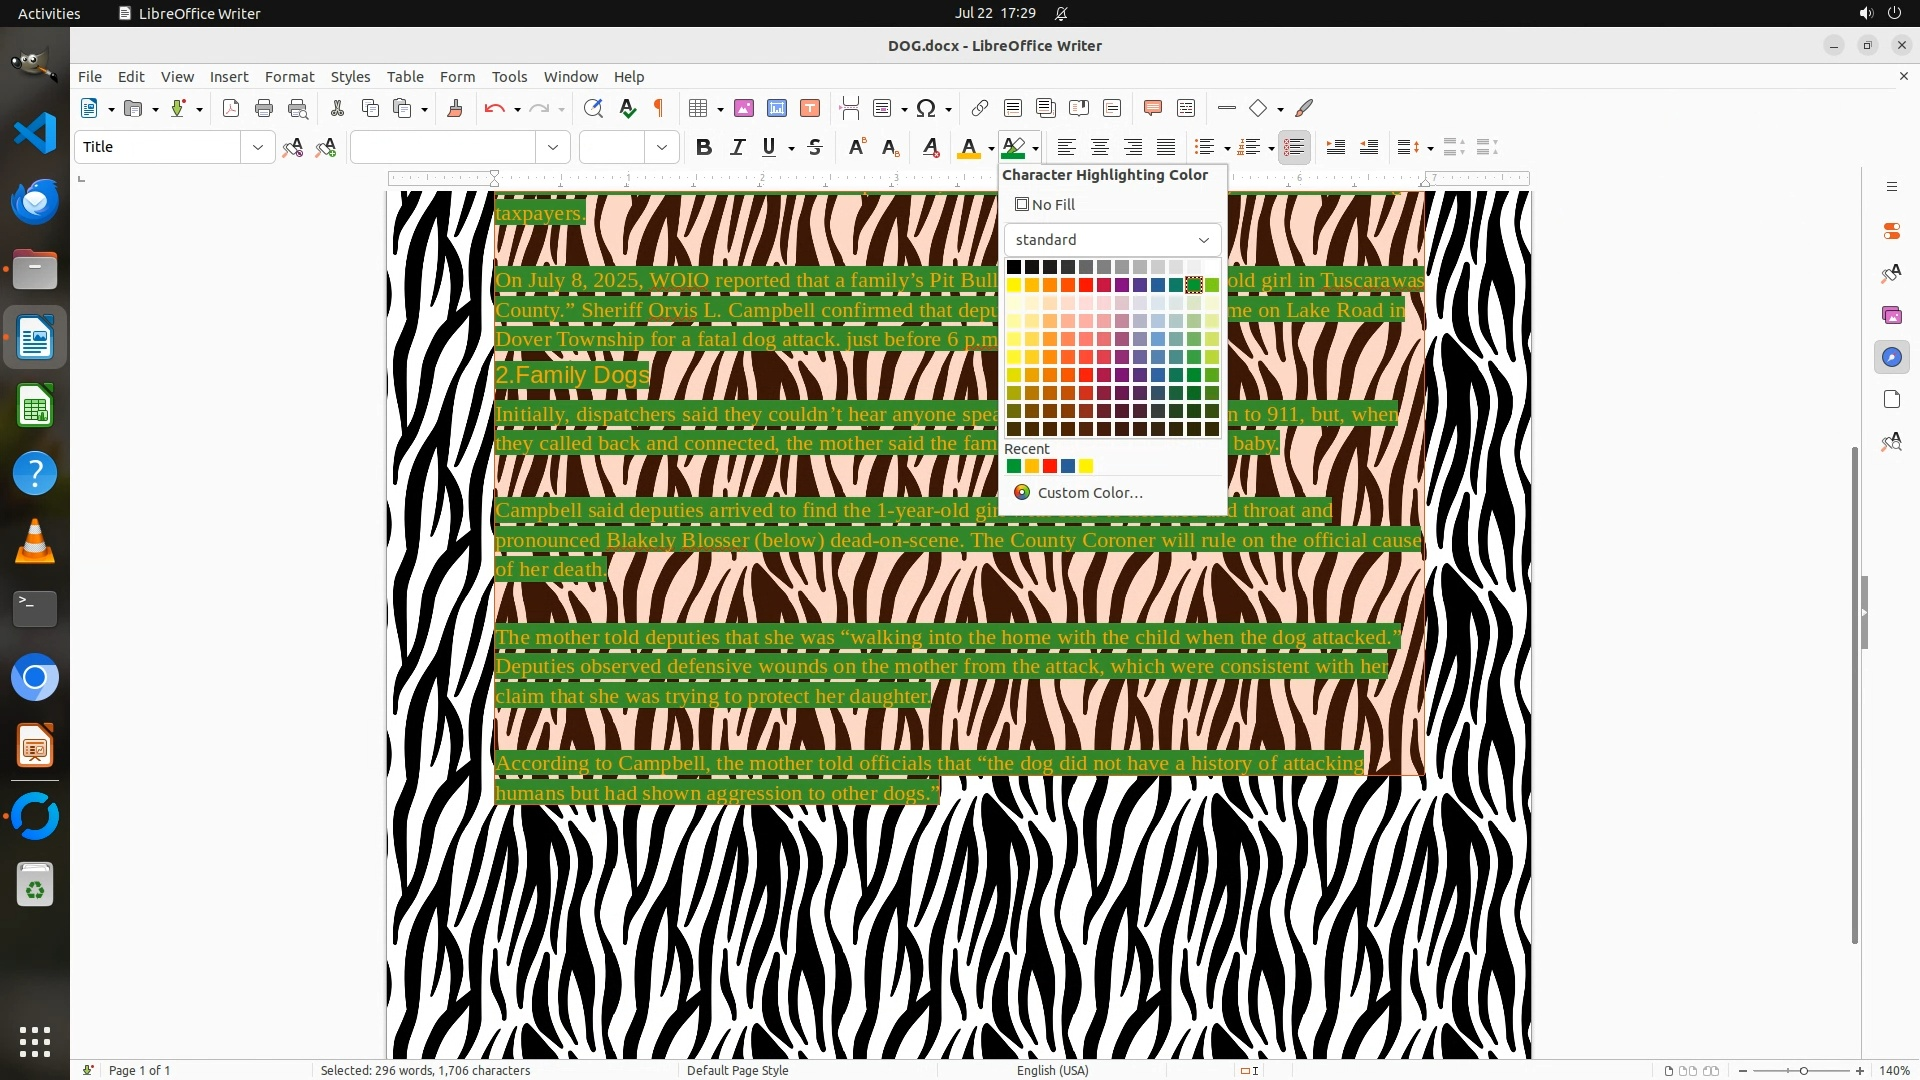Click the No Fill button
Screen dimensions: 1920x1080
tap(1045, 205)
